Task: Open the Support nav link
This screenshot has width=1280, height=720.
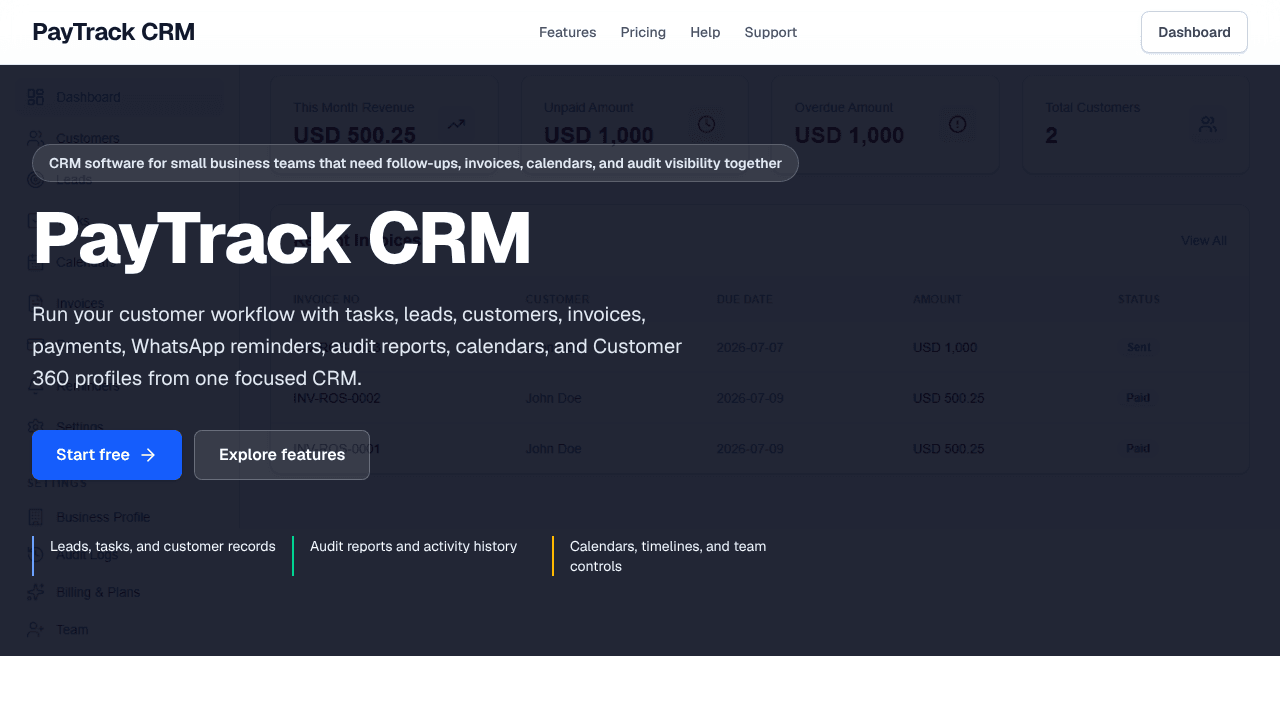Action: pos(771,32)
